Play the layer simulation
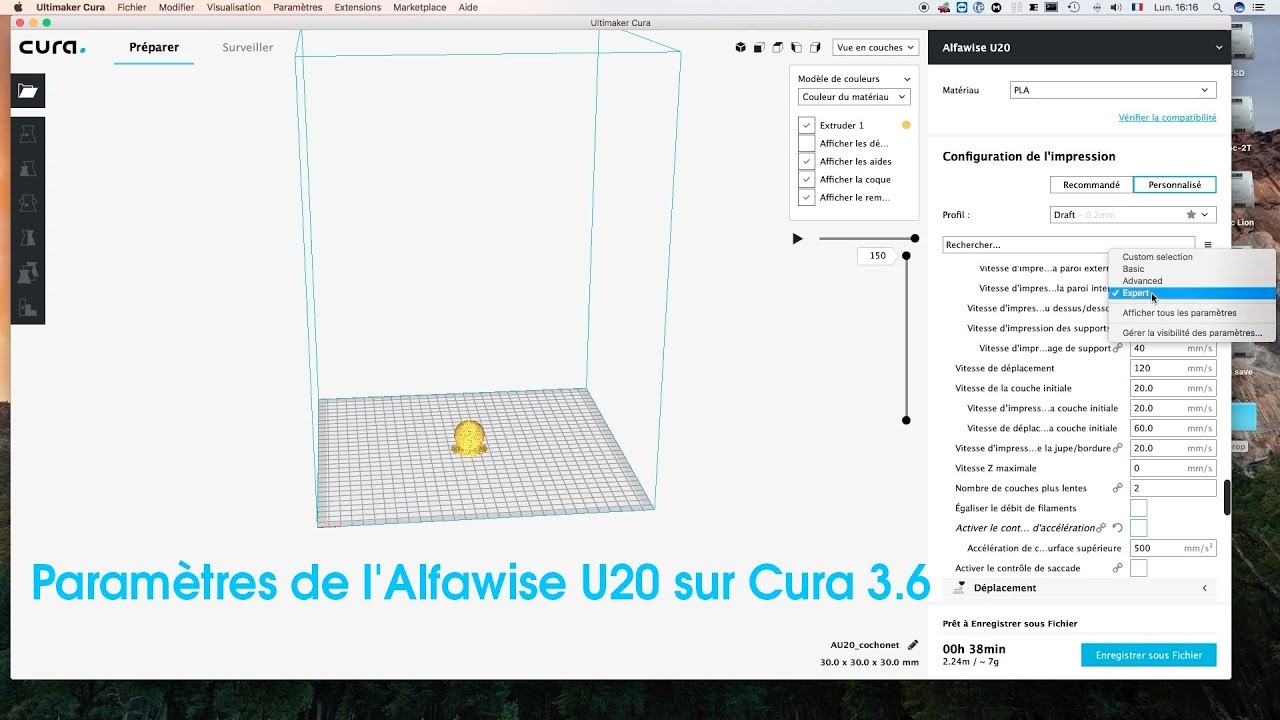 [797, 238]
